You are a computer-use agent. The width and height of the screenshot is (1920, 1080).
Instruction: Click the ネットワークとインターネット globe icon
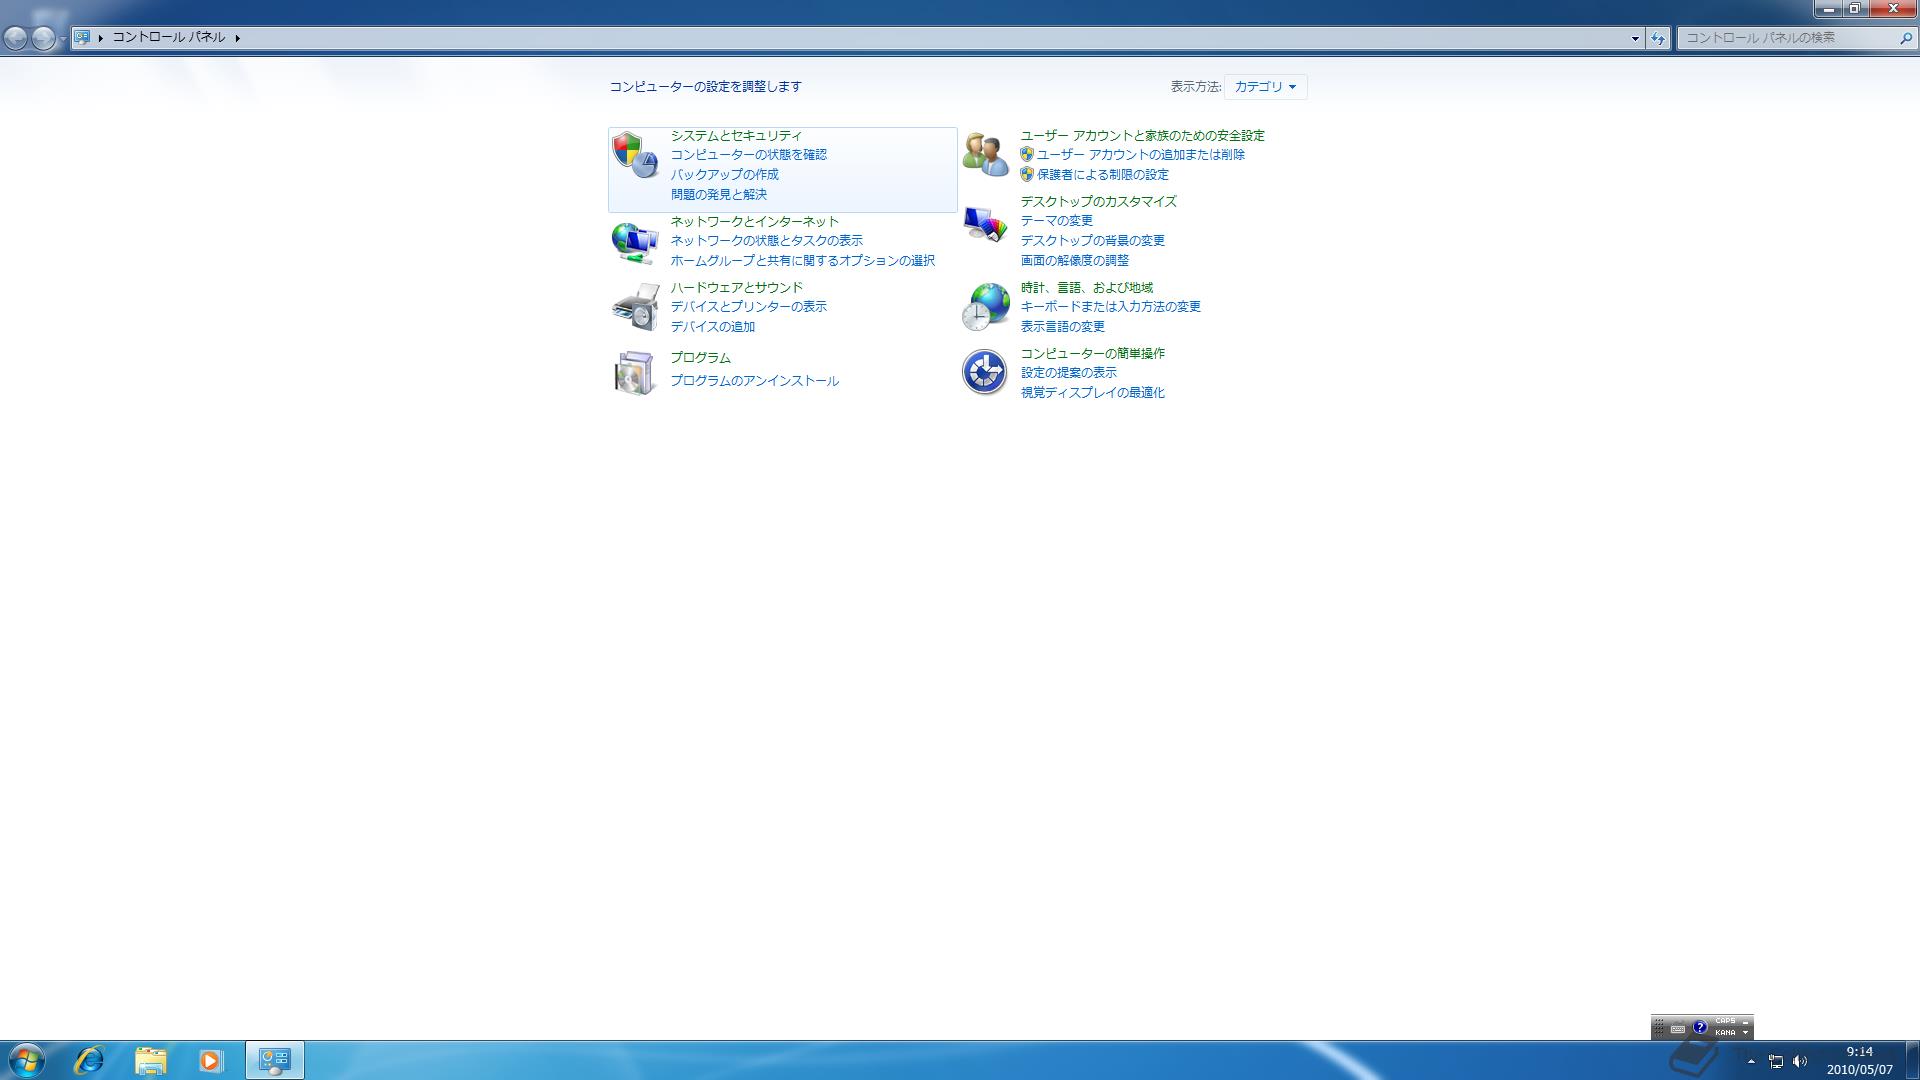pos(635,241)
